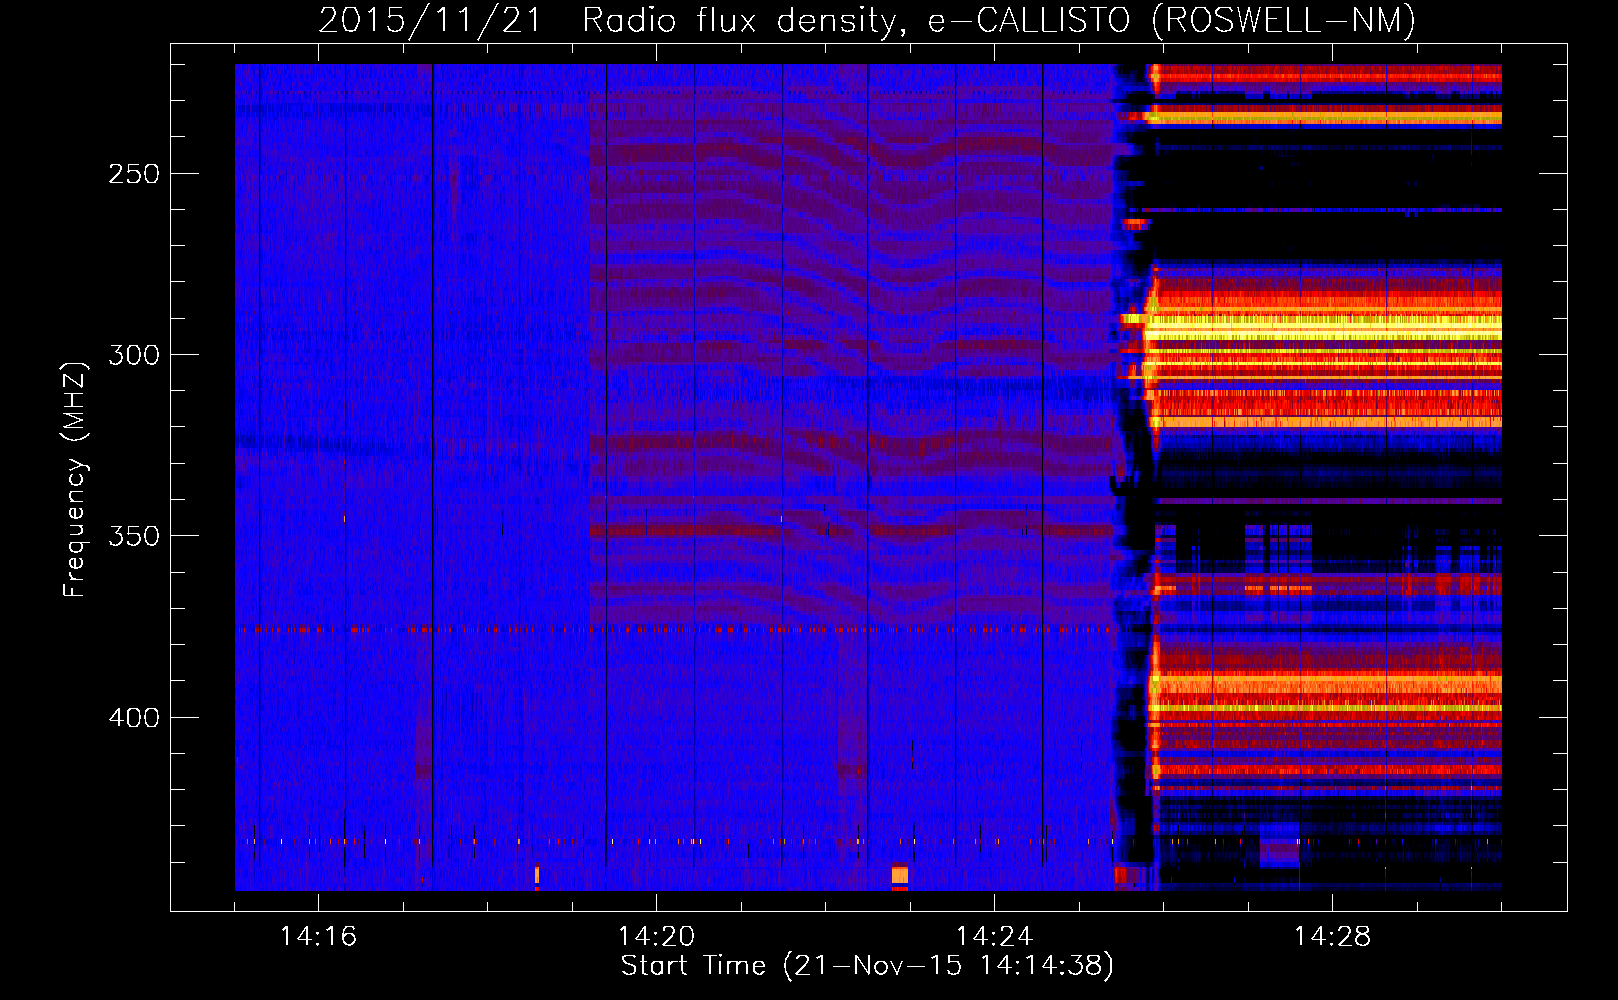Click the 14:28 time tick label
Viewport: 1618px width, 1000px height.
click(x=1332, y=937)
